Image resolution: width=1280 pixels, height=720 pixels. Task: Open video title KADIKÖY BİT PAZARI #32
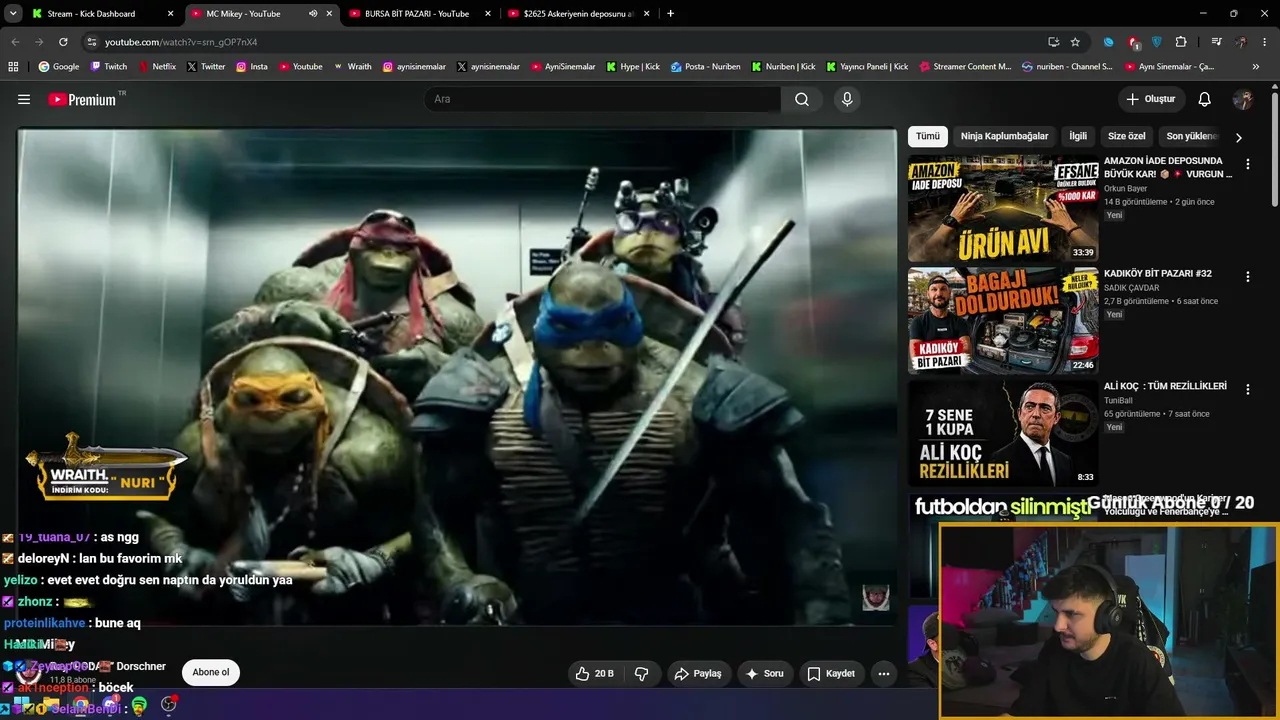pyautogui.click(x=1157, y=273)
